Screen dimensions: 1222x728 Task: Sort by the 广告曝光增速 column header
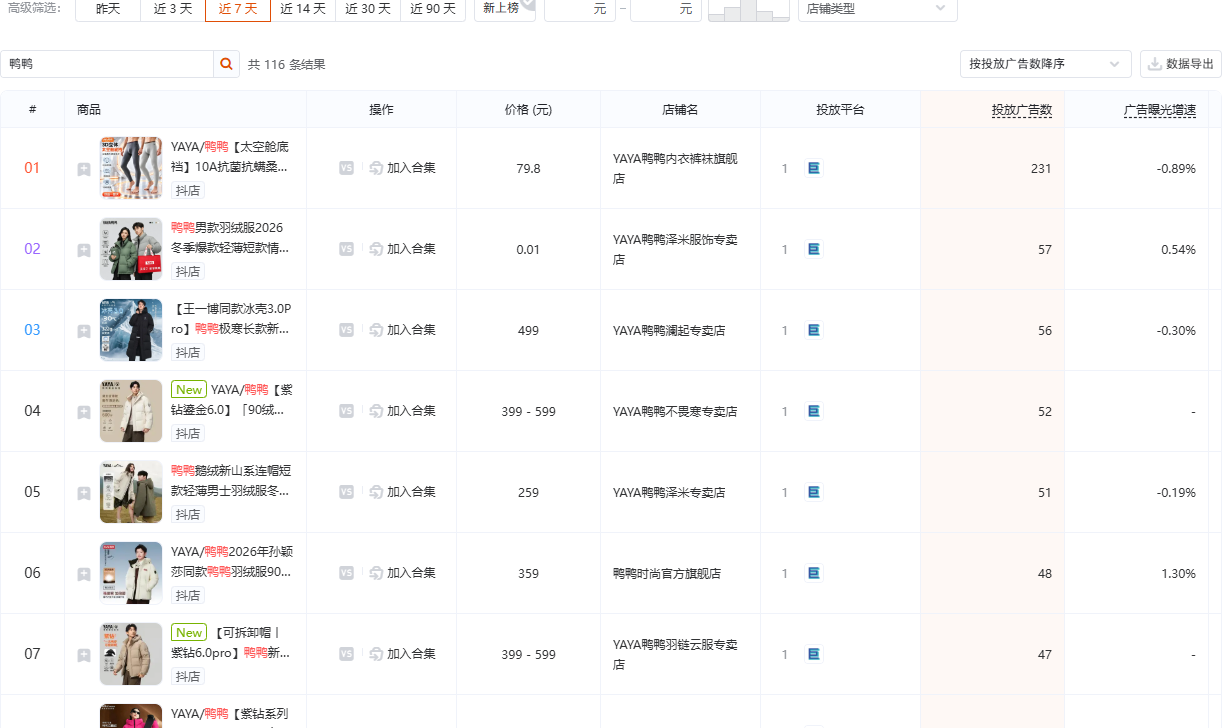coord(1159,110)
